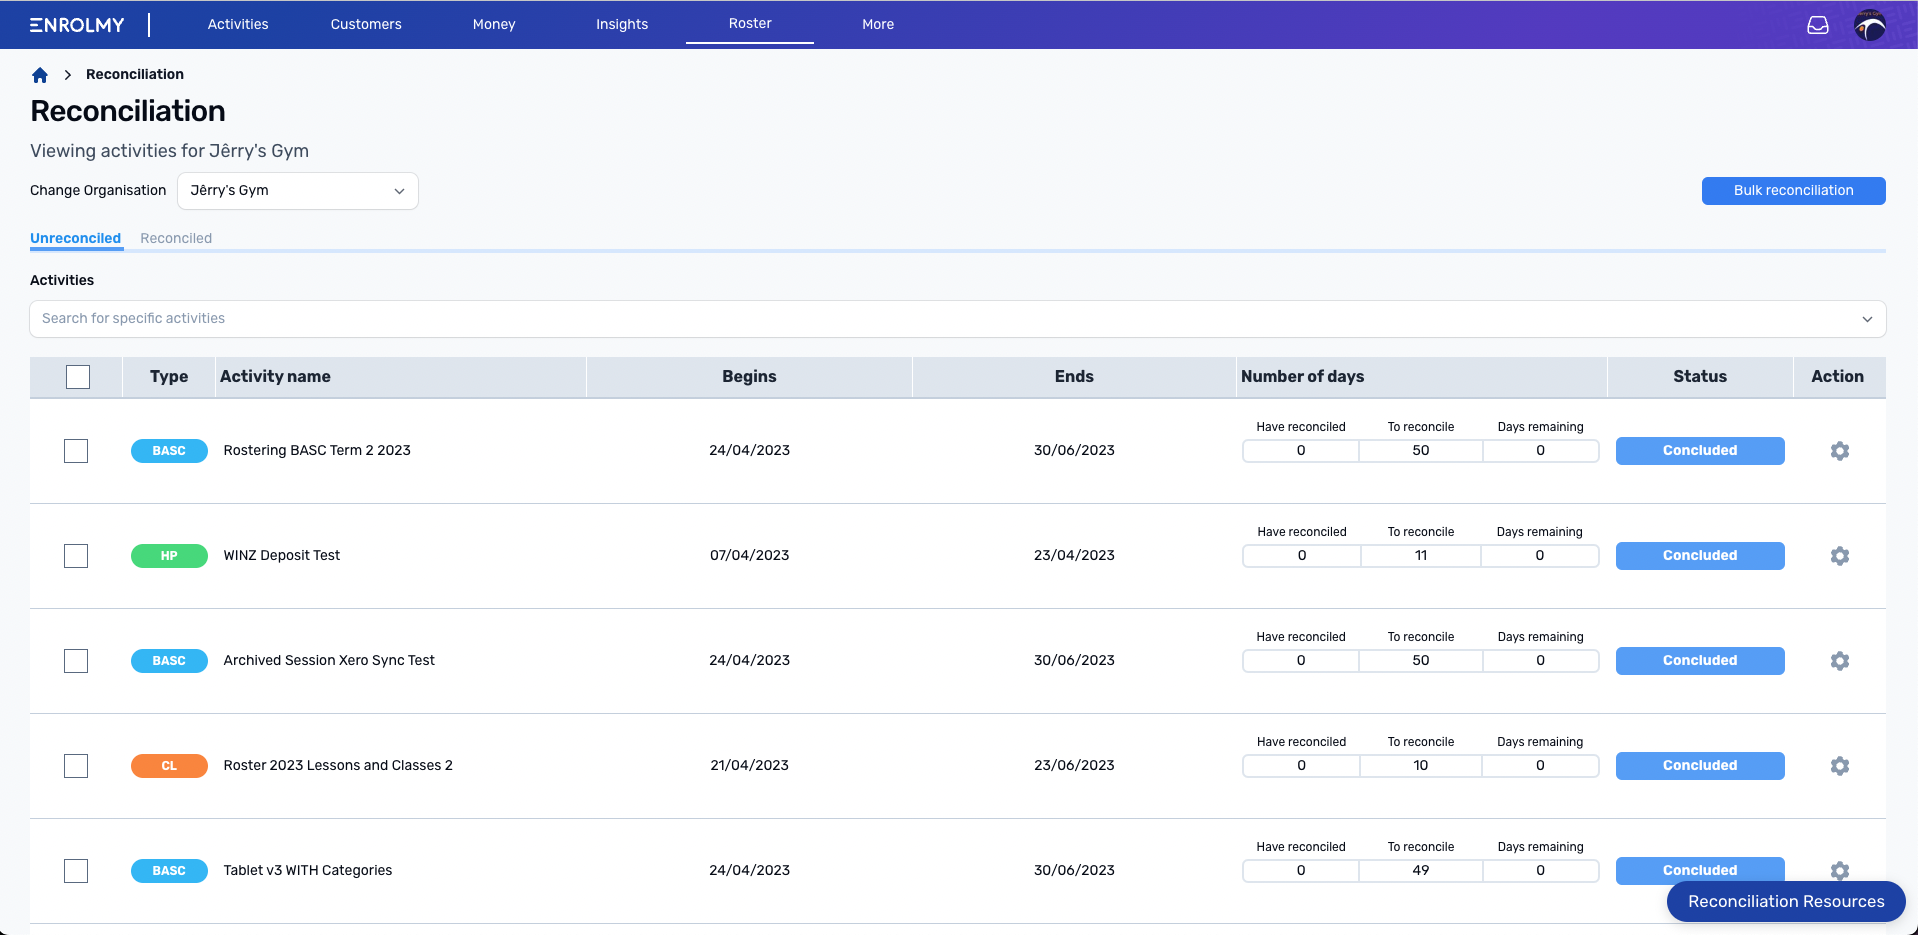
Task: Click Concluded status for WINZ Deposit Test
Action: coord(1700,556)
